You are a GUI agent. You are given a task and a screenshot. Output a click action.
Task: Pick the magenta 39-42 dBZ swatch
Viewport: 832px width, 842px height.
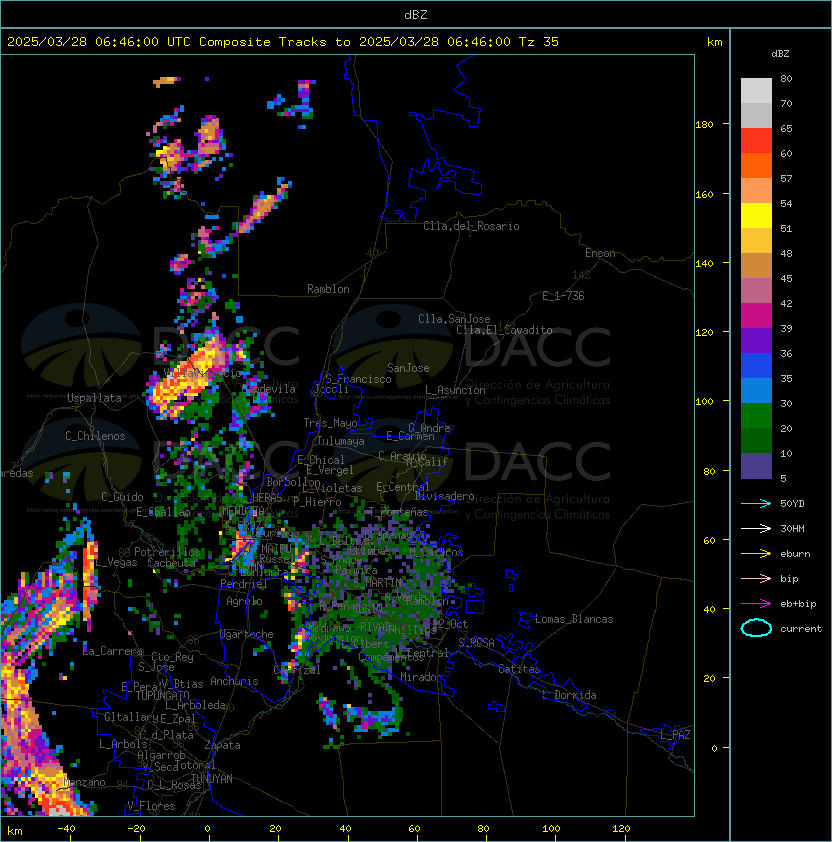click(x=756, y=316)
